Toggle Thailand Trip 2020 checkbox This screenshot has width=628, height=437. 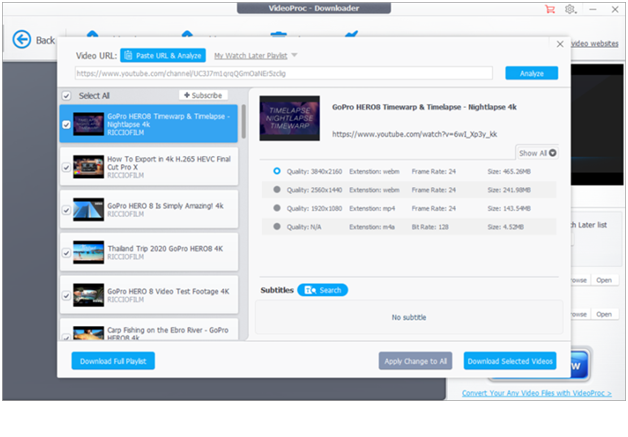[x=66, y=253]
